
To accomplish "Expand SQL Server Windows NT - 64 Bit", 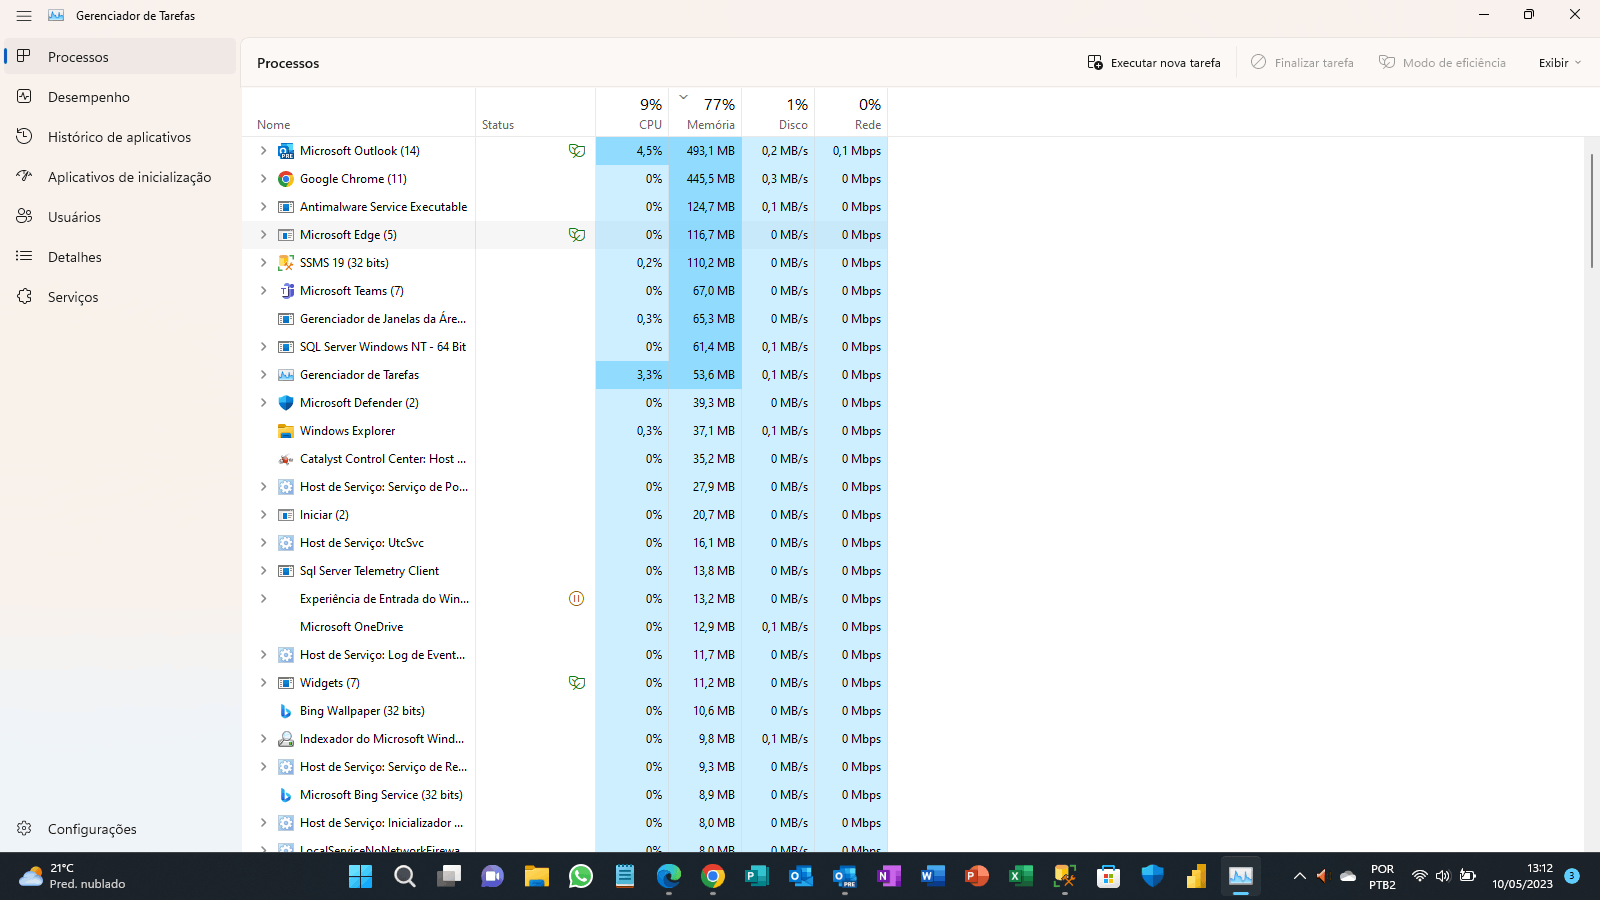I will [263, 347].
